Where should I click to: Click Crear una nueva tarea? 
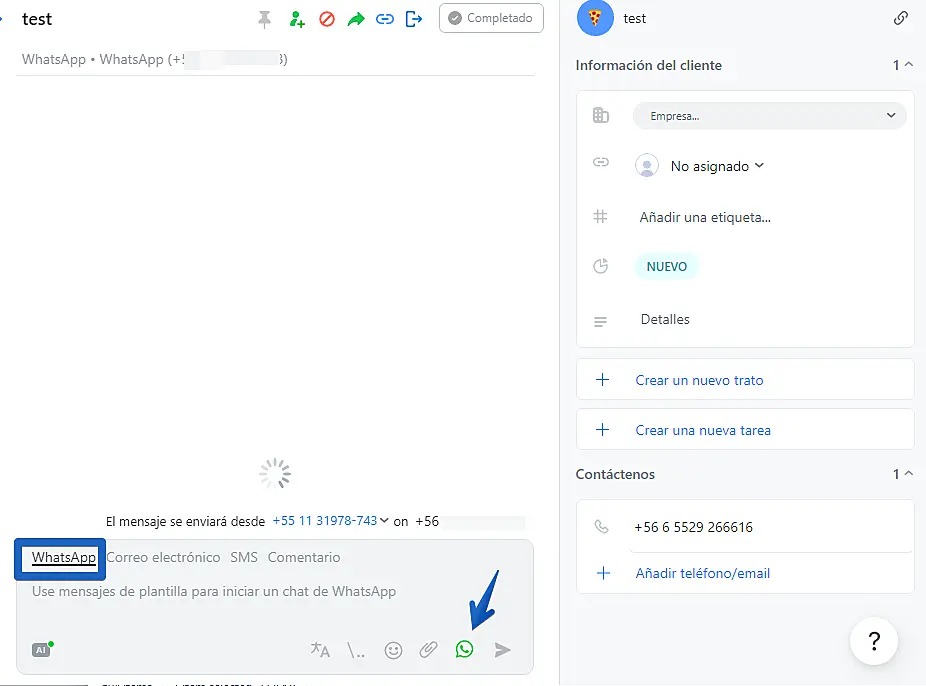[x=703, y=430]
